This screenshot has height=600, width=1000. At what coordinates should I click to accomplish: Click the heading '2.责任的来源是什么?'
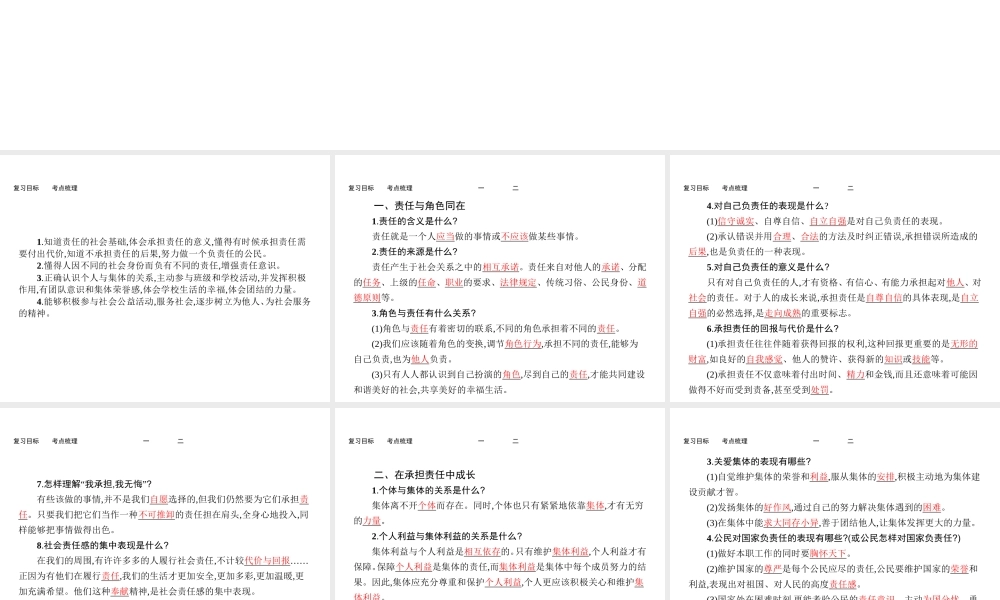(x=415, y=252)
